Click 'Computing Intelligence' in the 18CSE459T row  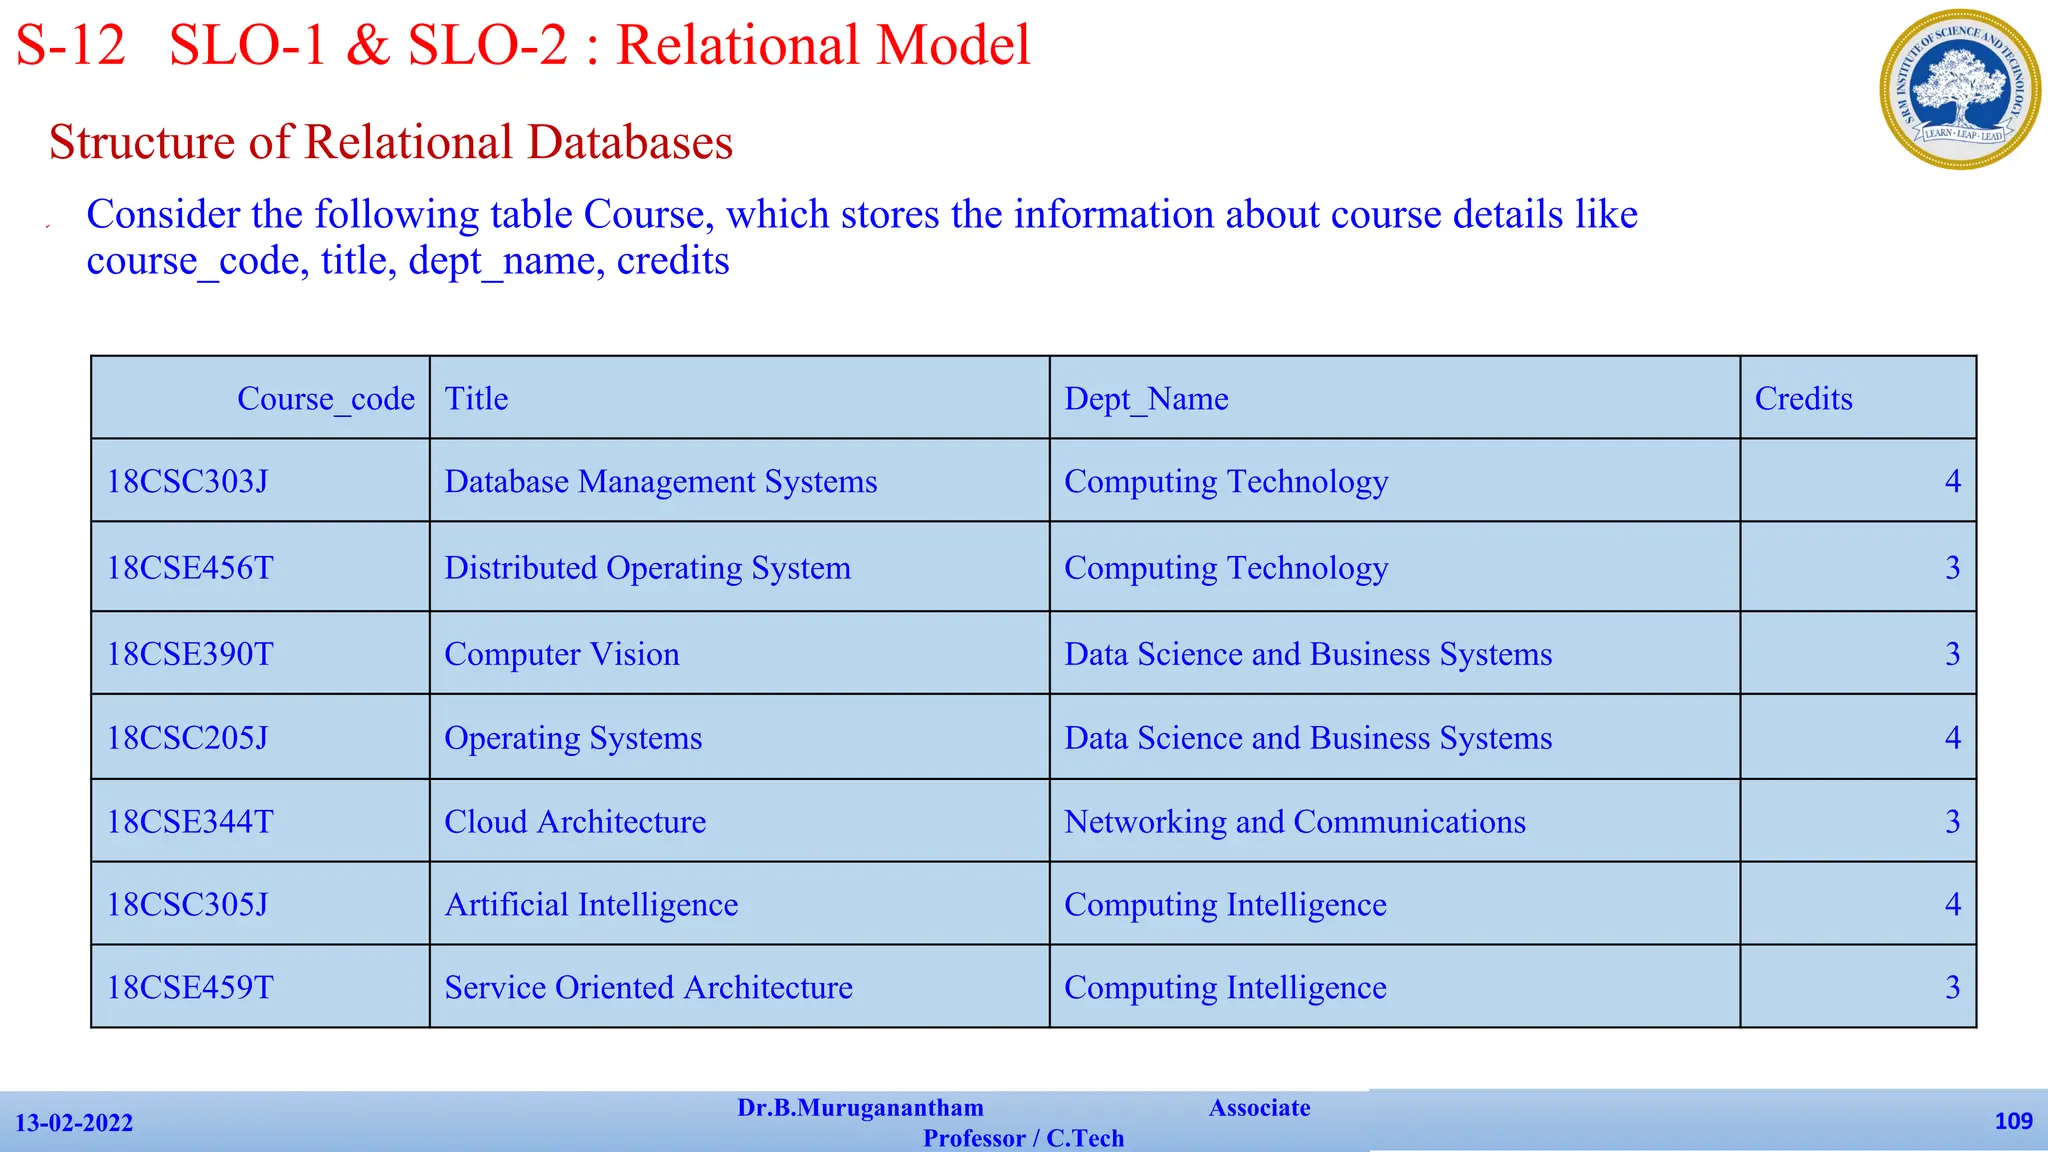pos(1395,987)
